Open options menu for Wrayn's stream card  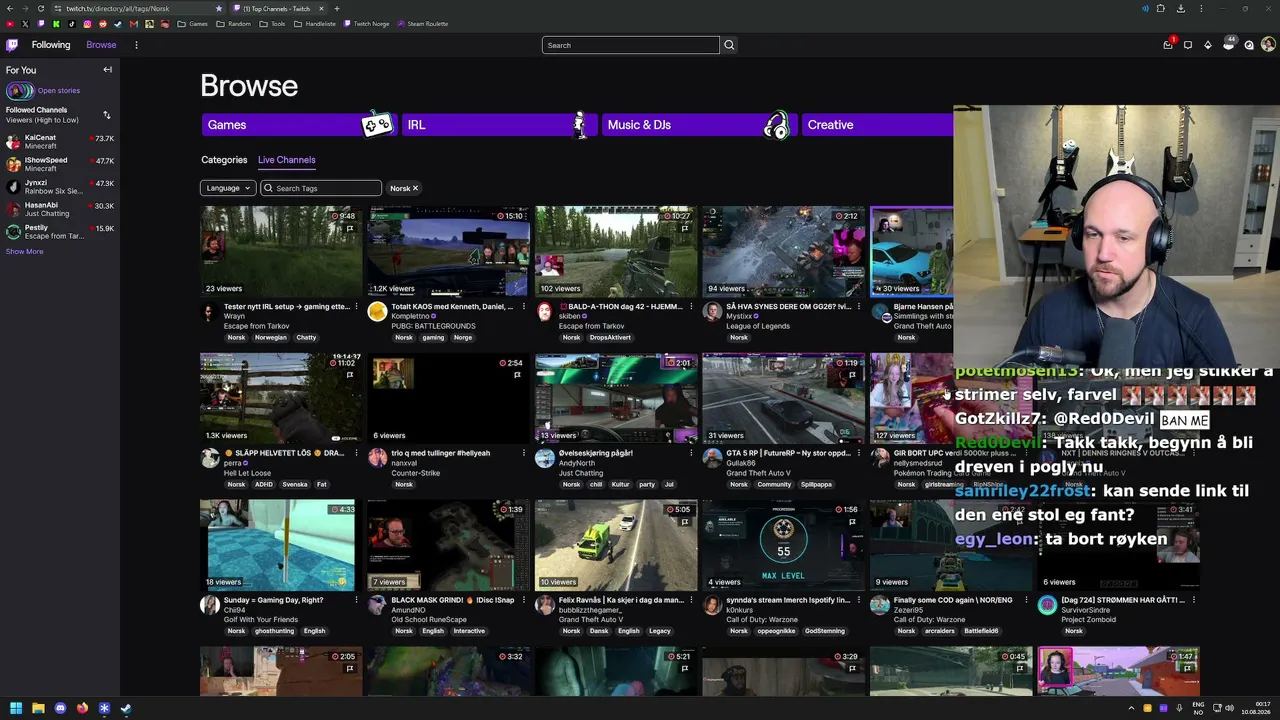click(x=356, y=307)
